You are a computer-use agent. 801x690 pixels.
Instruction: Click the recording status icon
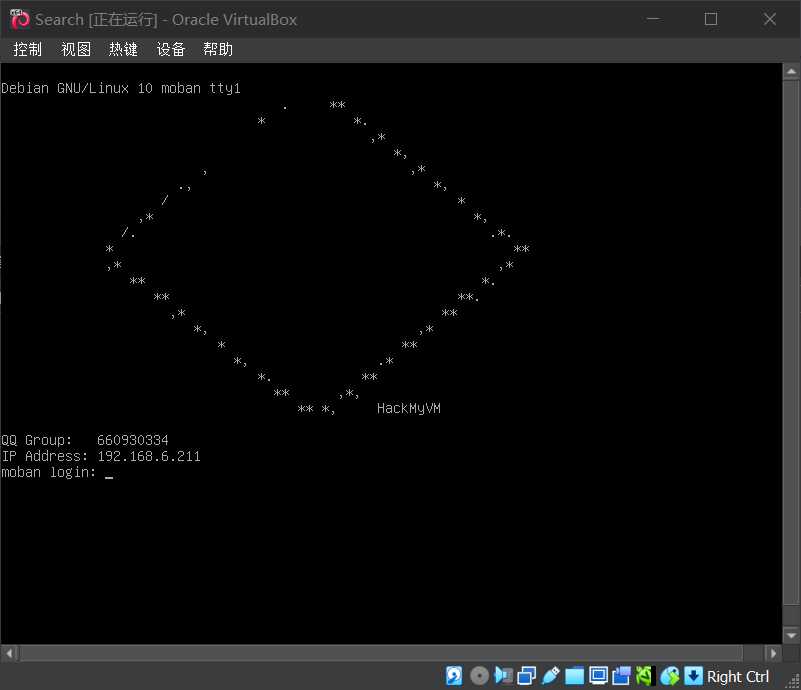(622, 676)
